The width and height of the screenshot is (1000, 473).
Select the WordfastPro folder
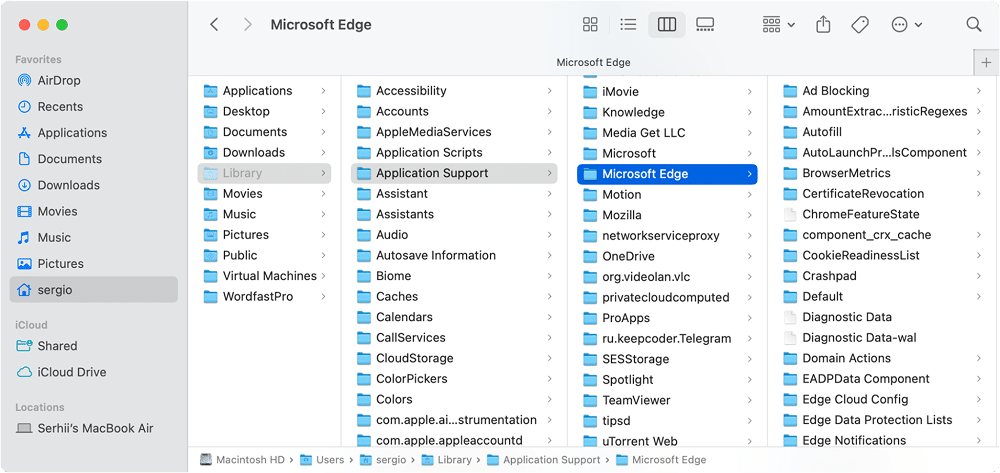[264, 296]
